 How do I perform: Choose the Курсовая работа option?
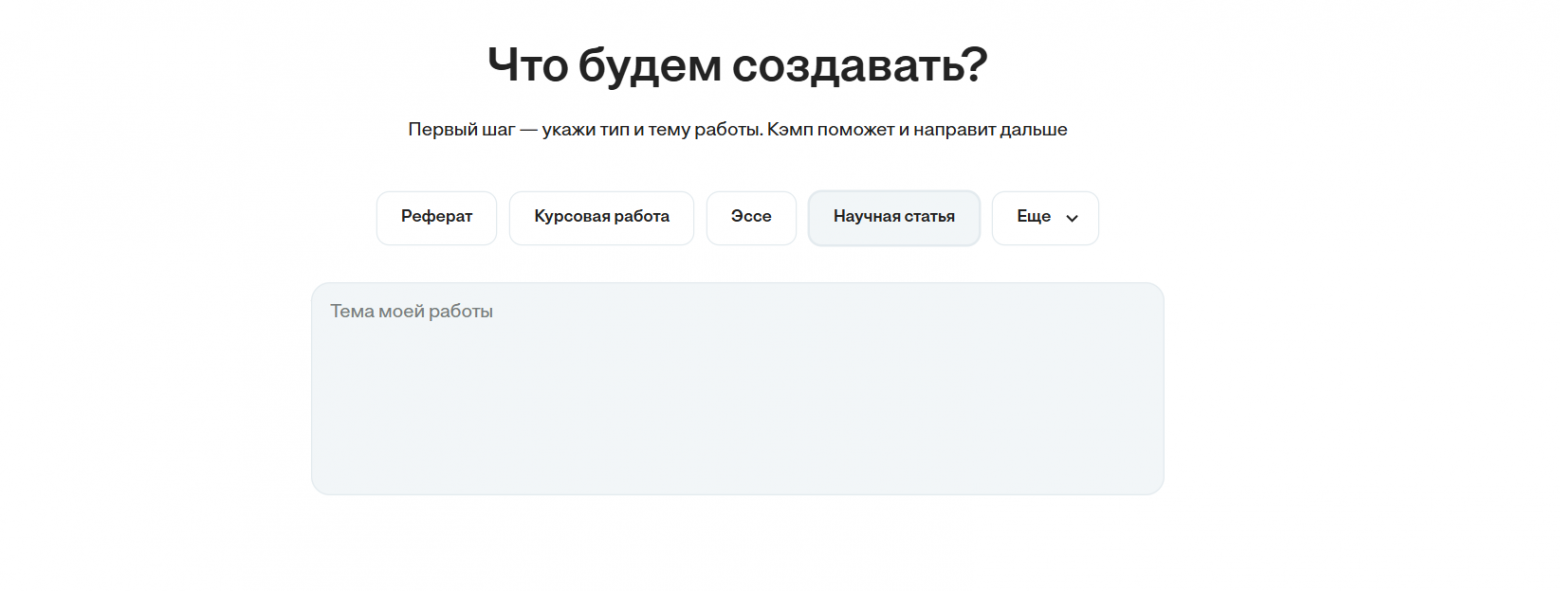point(601,217)
